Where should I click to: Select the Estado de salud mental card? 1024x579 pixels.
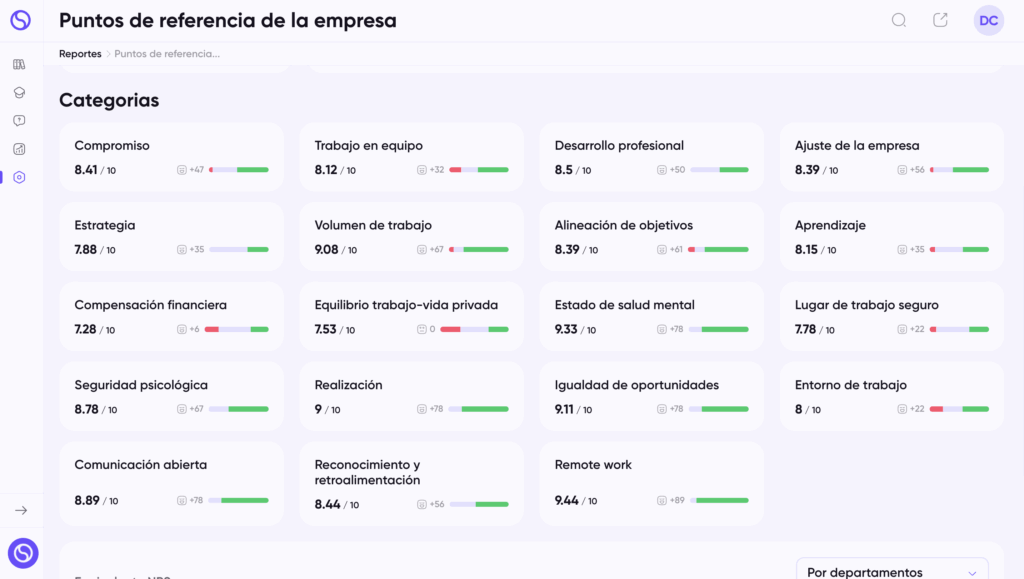(651, 317)
